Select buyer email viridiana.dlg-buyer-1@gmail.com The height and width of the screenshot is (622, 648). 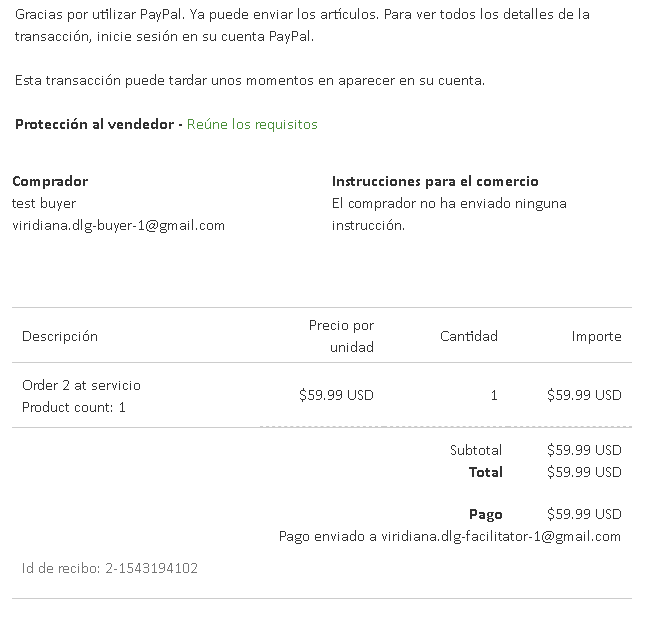click(x=119, y=226)
